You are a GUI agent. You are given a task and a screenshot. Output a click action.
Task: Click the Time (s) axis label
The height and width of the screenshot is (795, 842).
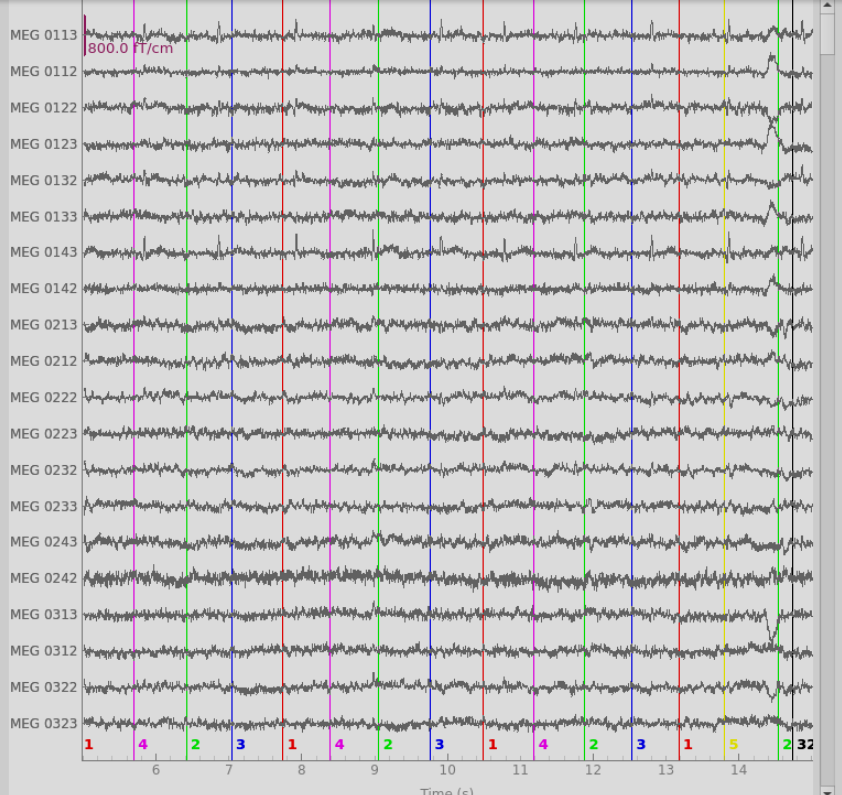pos(447,791)
